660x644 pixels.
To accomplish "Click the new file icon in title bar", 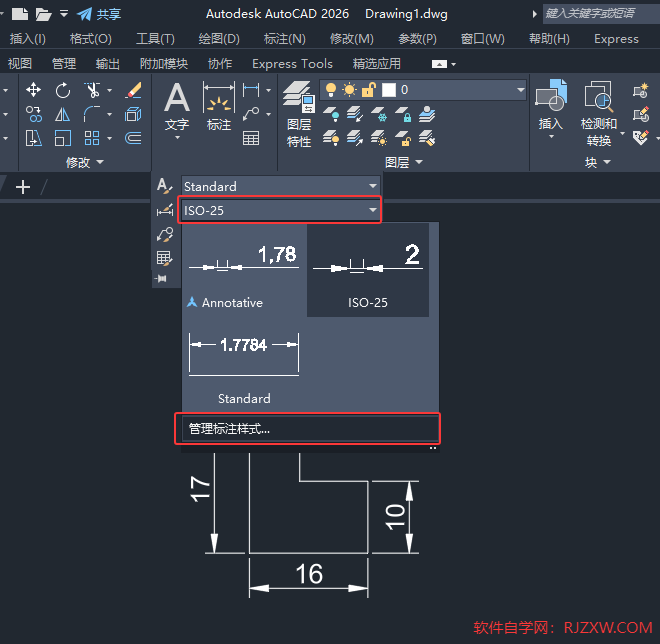I will pos(19,14).
